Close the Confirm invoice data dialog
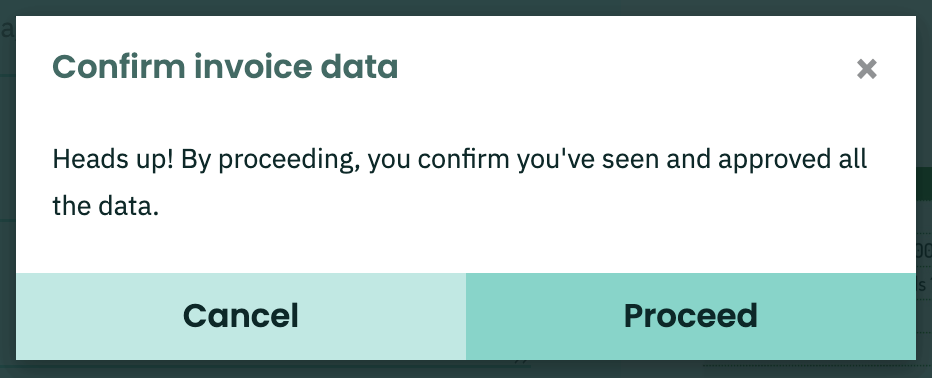 pos(867,69)
